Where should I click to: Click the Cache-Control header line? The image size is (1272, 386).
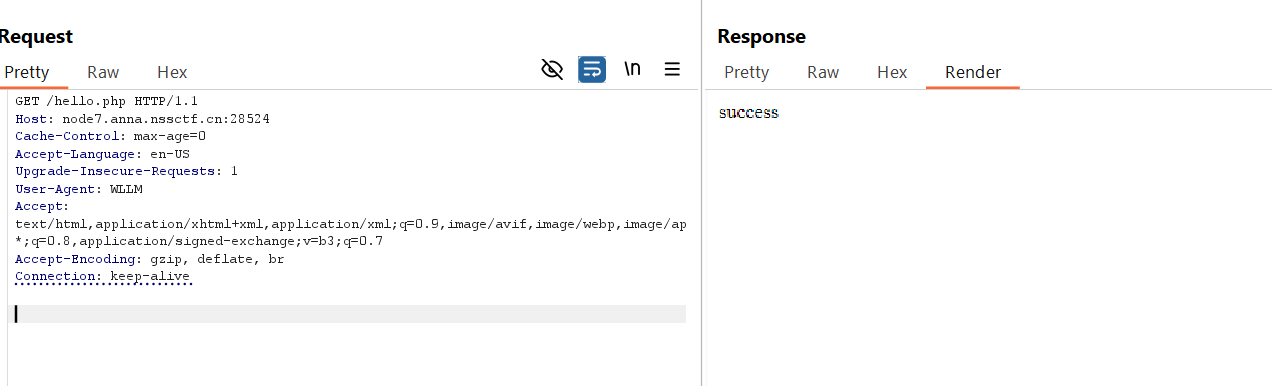(110, 136)
